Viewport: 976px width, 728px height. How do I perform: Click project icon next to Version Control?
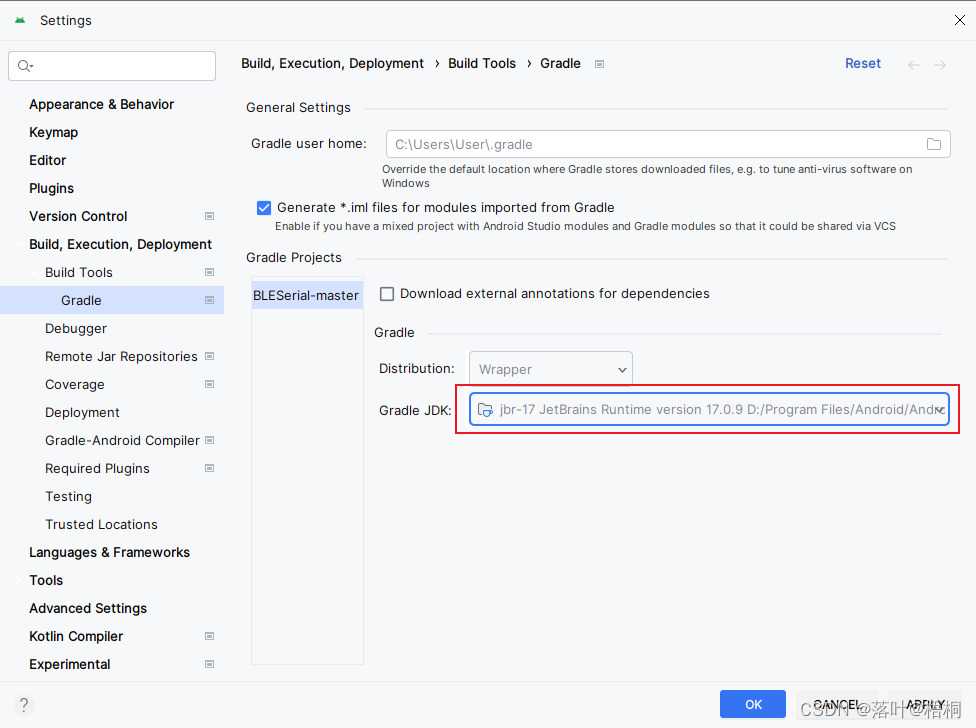pyautogui.click(x=210, y=217)
